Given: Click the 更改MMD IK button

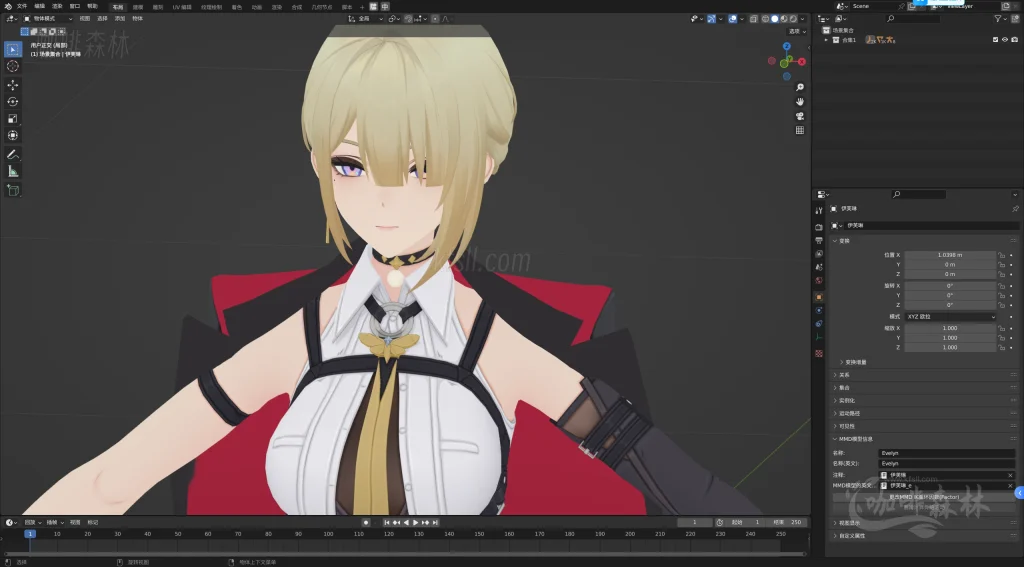Looking at the screenshot, I should click(x=923, y=497).
